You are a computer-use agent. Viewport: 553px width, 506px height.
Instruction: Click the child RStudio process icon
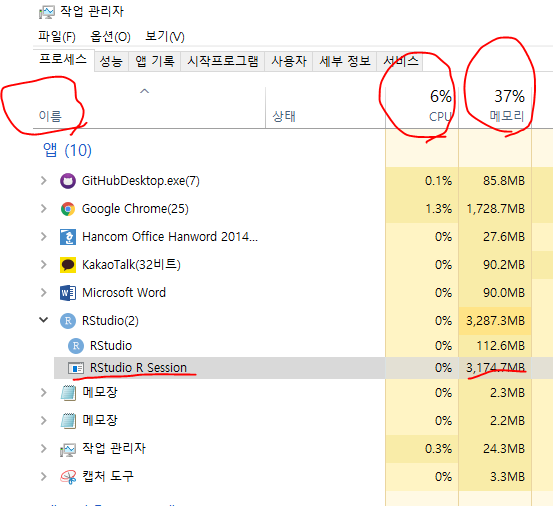pyautogui.click(x=76, y=346)
